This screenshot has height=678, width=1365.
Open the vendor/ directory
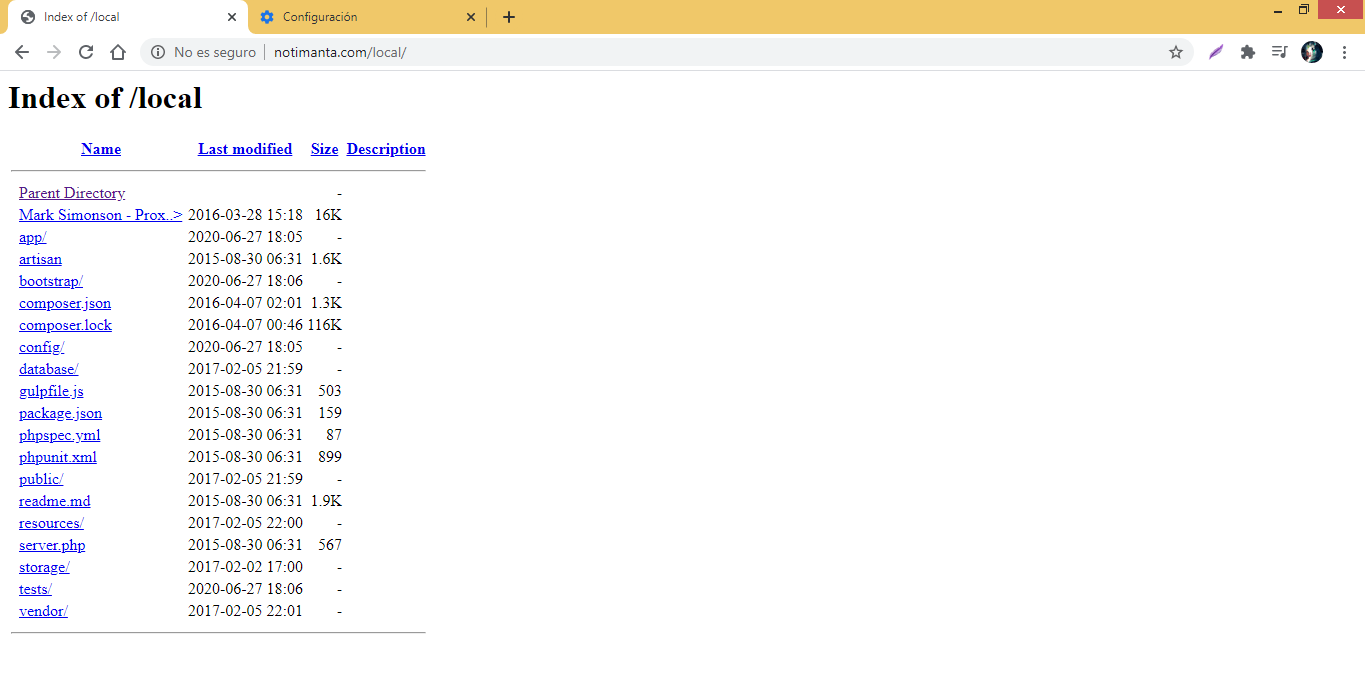tap(43, 611)
